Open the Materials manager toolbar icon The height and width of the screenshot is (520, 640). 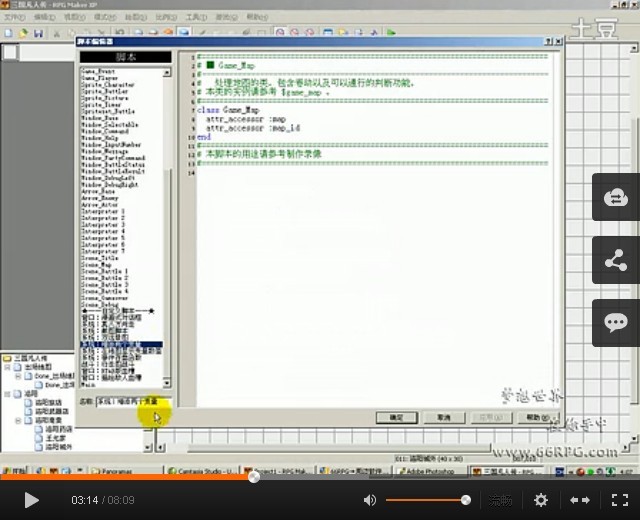click(343, 33)
